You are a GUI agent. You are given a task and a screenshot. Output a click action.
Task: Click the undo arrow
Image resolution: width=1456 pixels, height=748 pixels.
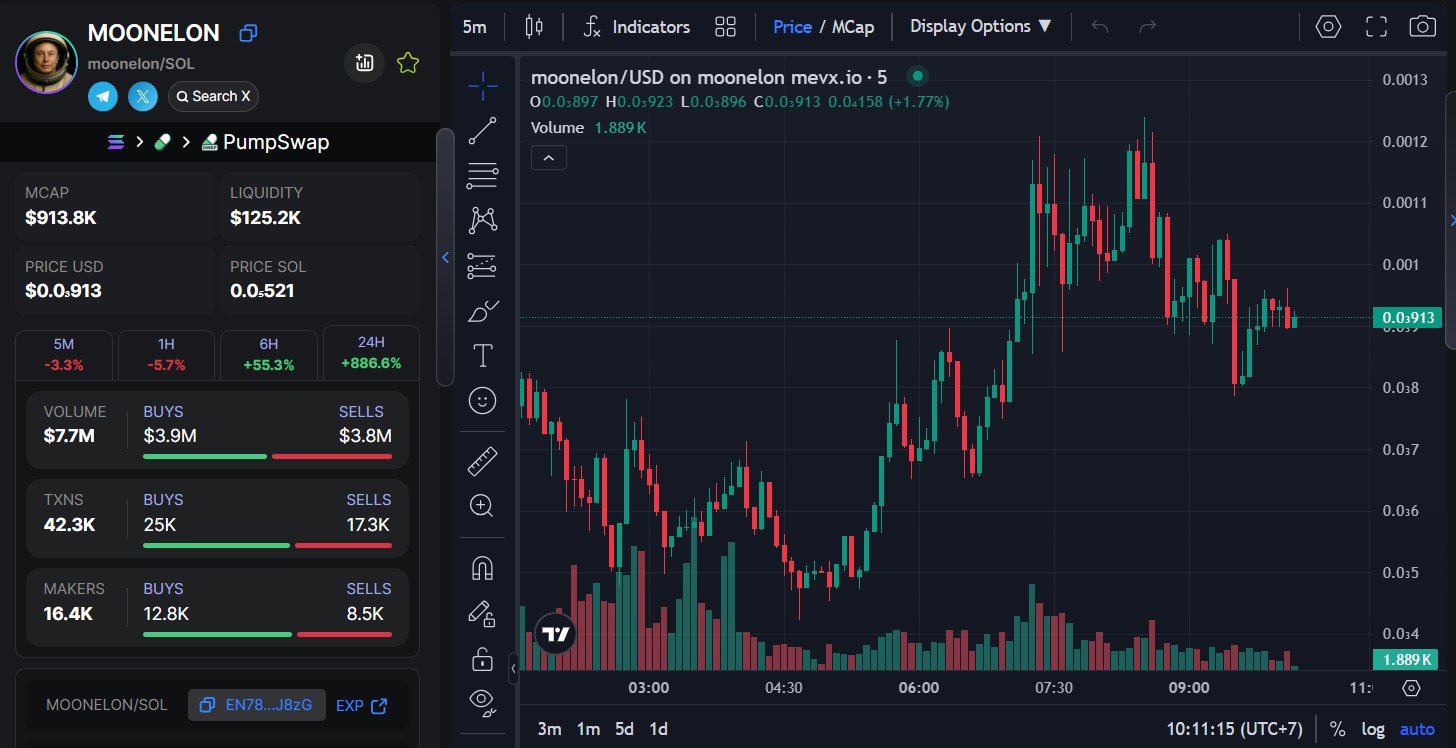(x=1100, y=27)
